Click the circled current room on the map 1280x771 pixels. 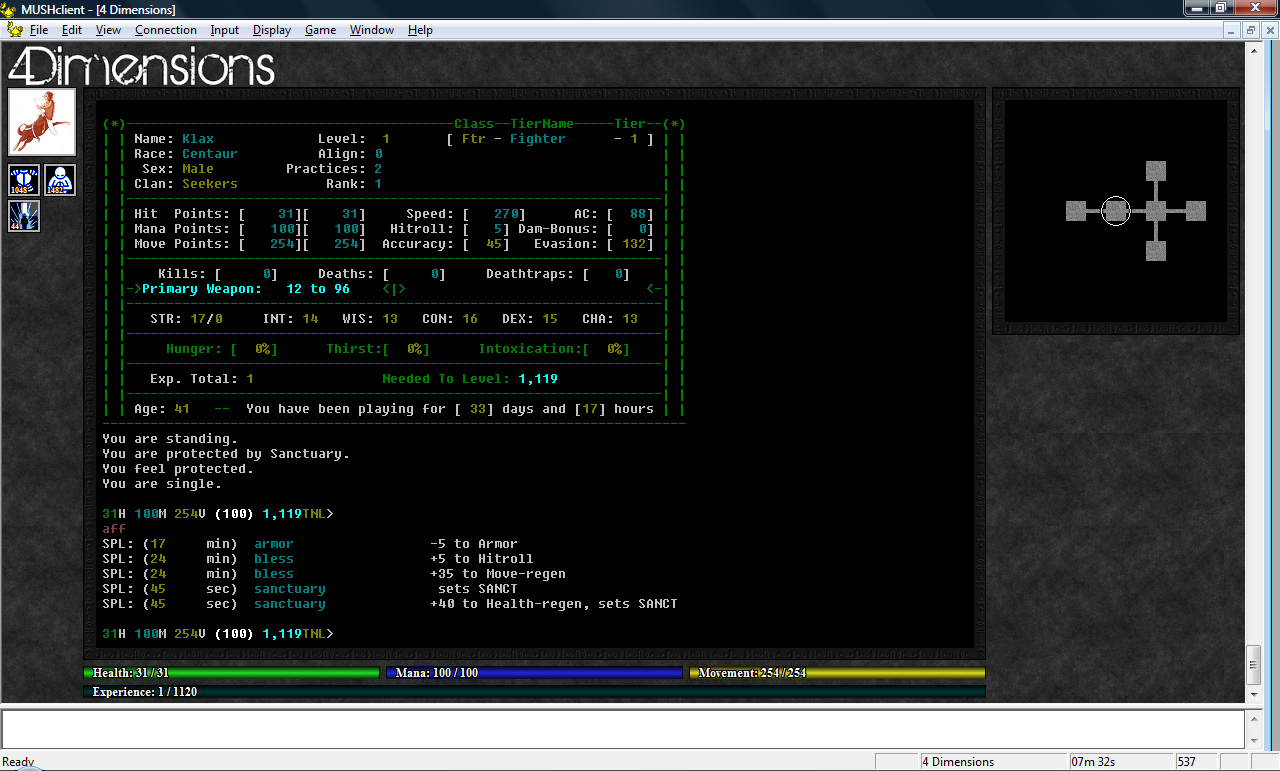coord(1116,211)
